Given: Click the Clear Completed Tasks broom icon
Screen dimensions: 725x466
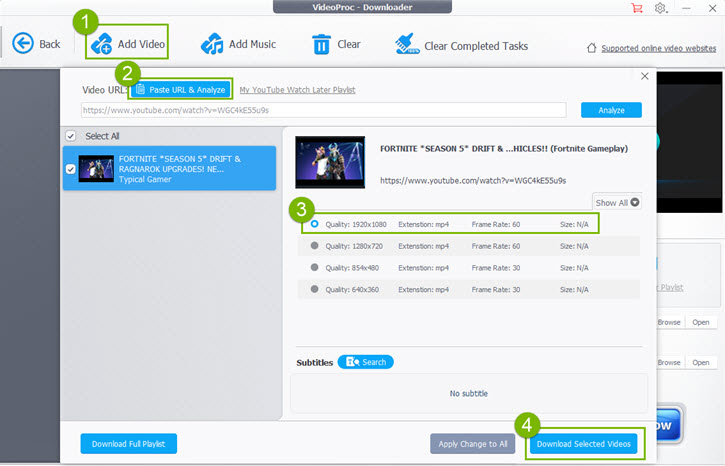Looking at the screenshot, I should click(407, 44).
